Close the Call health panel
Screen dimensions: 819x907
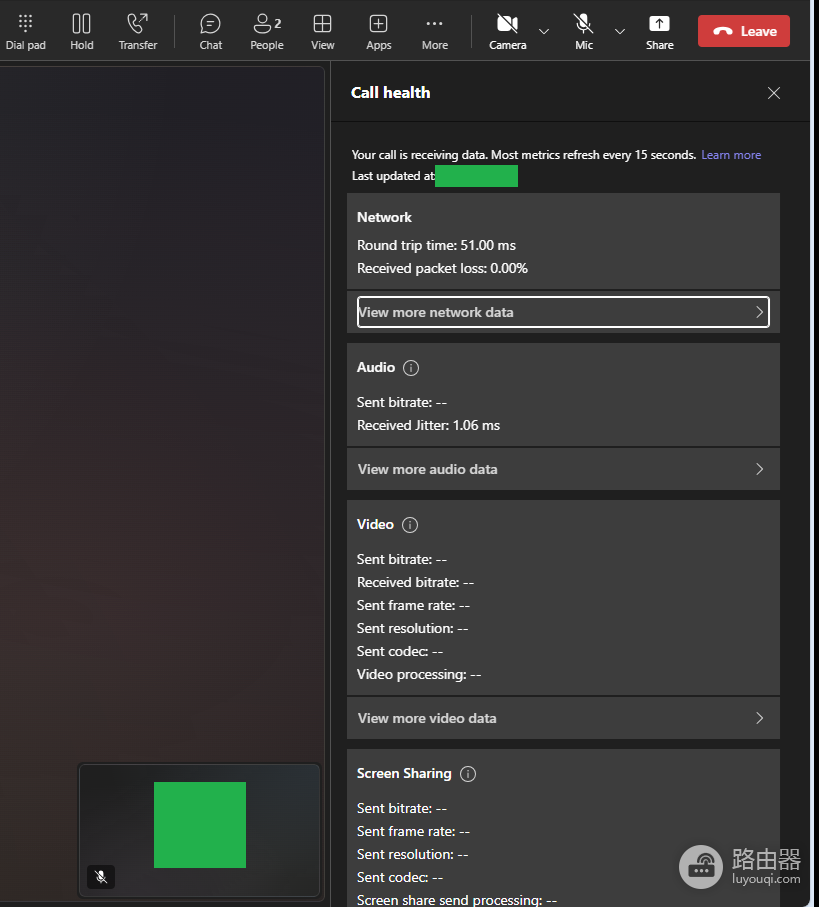[774, 93]
